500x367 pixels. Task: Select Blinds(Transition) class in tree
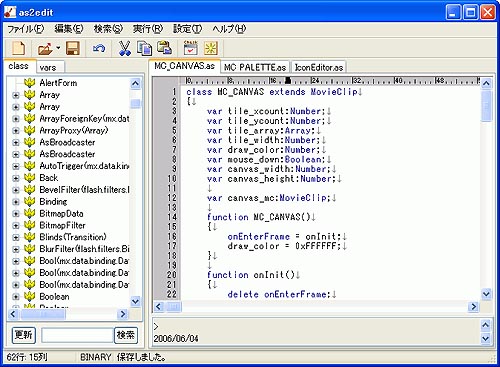pos(73,237)
